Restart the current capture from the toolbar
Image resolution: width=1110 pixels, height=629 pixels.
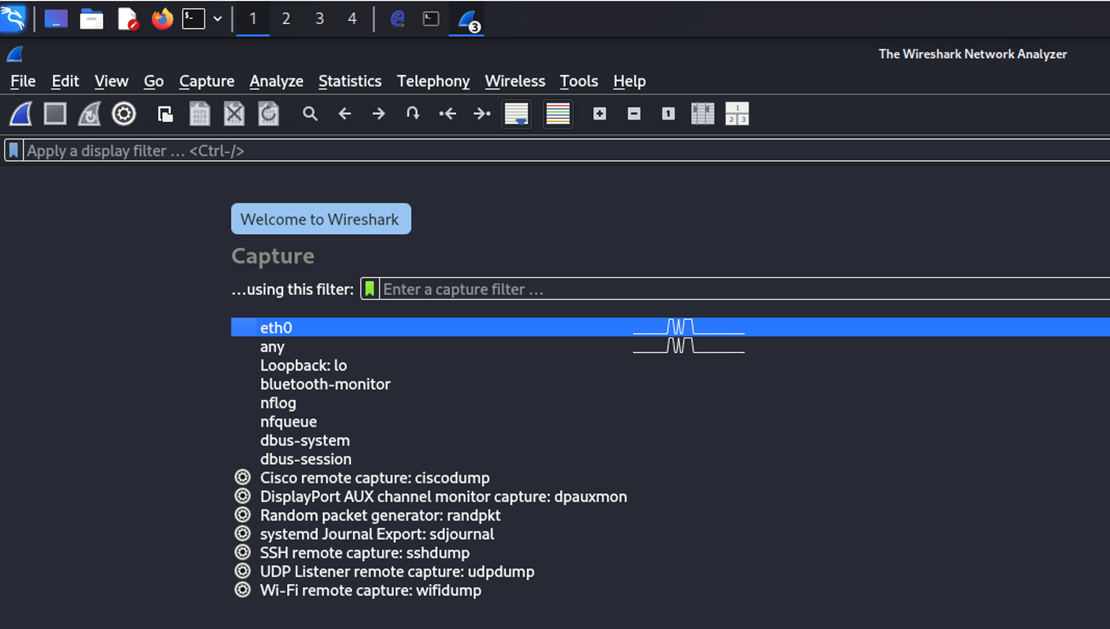point(89,114)
